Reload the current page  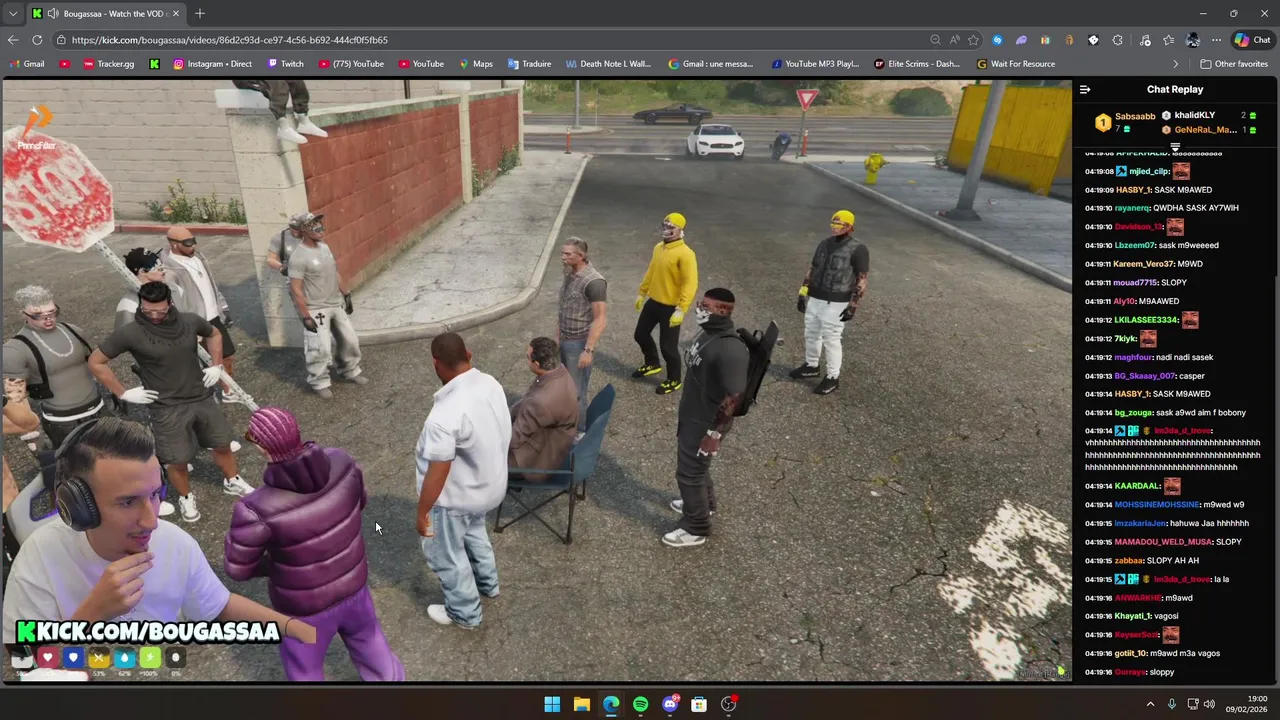pyautogui.click(x=37, y=40)
